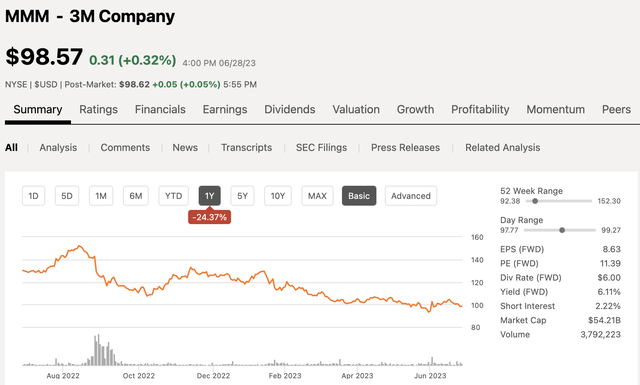Choose the 1M time range
This screenshot has width=640, height=385.
(101, 196)
